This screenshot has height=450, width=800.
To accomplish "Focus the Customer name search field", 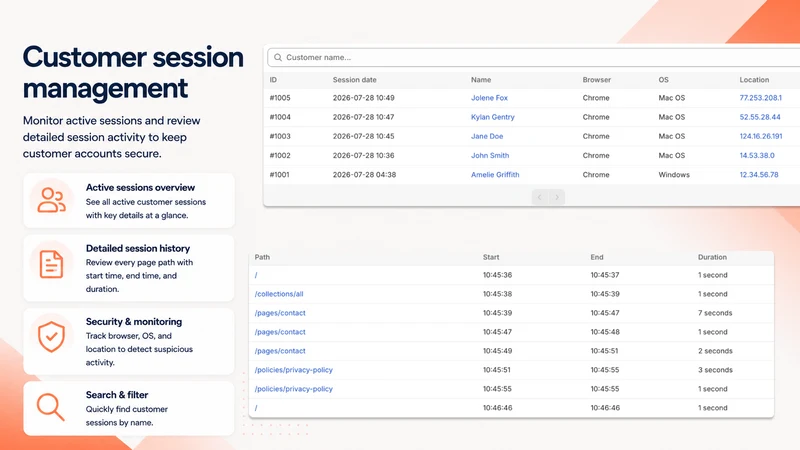I will (534, 58).
